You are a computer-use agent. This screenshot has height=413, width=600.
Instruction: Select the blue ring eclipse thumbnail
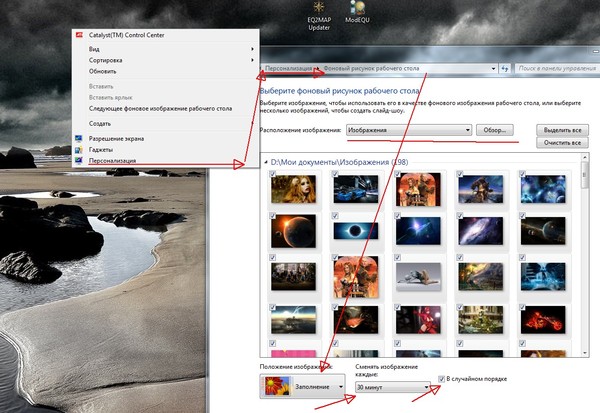coord(356,231)
